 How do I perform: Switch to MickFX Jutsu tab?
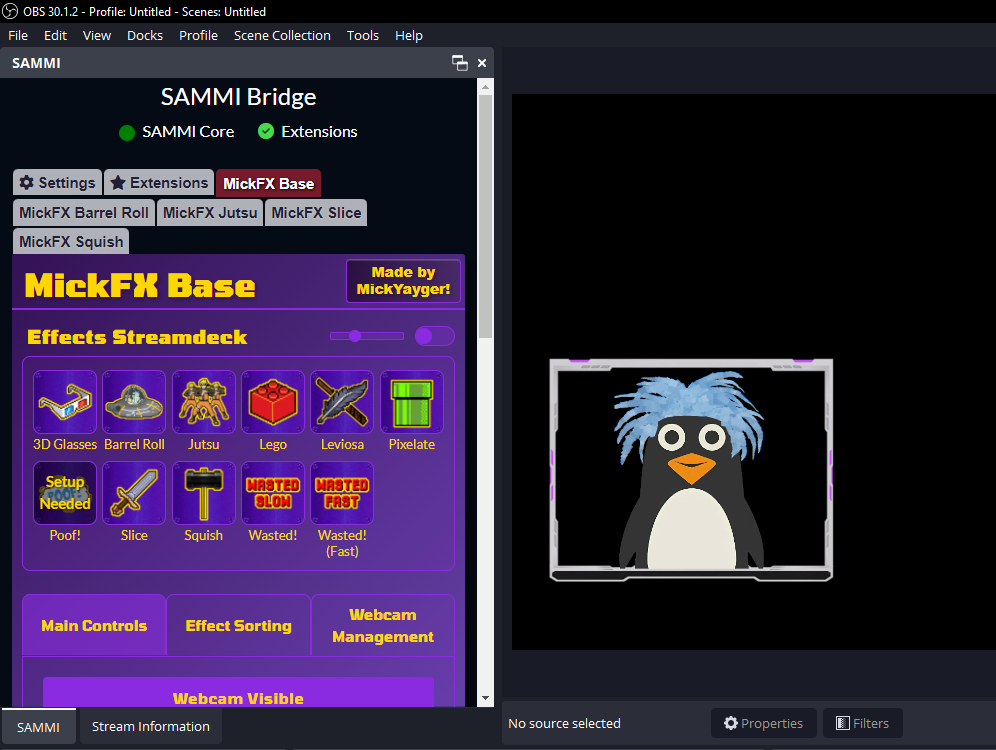210,213
